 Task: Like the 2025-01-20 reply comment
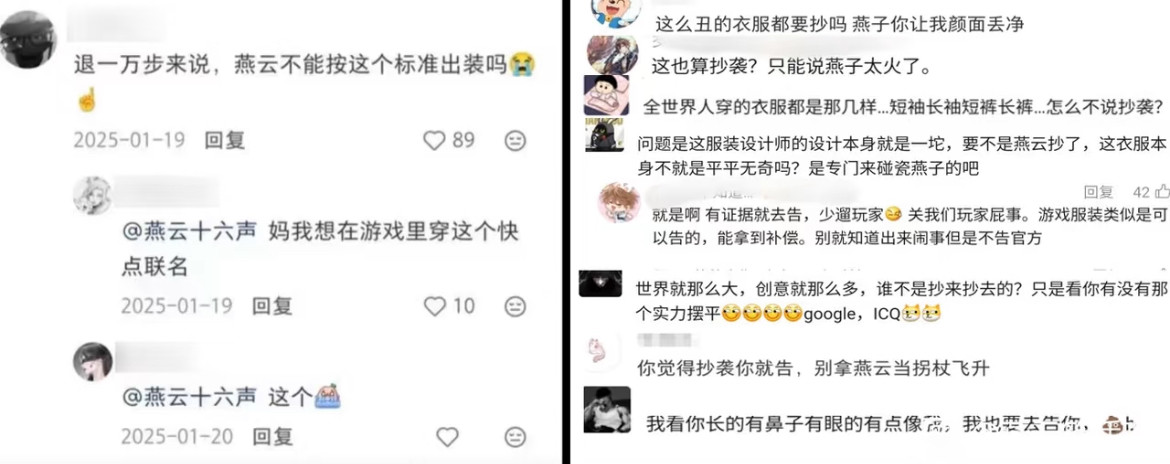pyautogui.click(x=447, y=436)
